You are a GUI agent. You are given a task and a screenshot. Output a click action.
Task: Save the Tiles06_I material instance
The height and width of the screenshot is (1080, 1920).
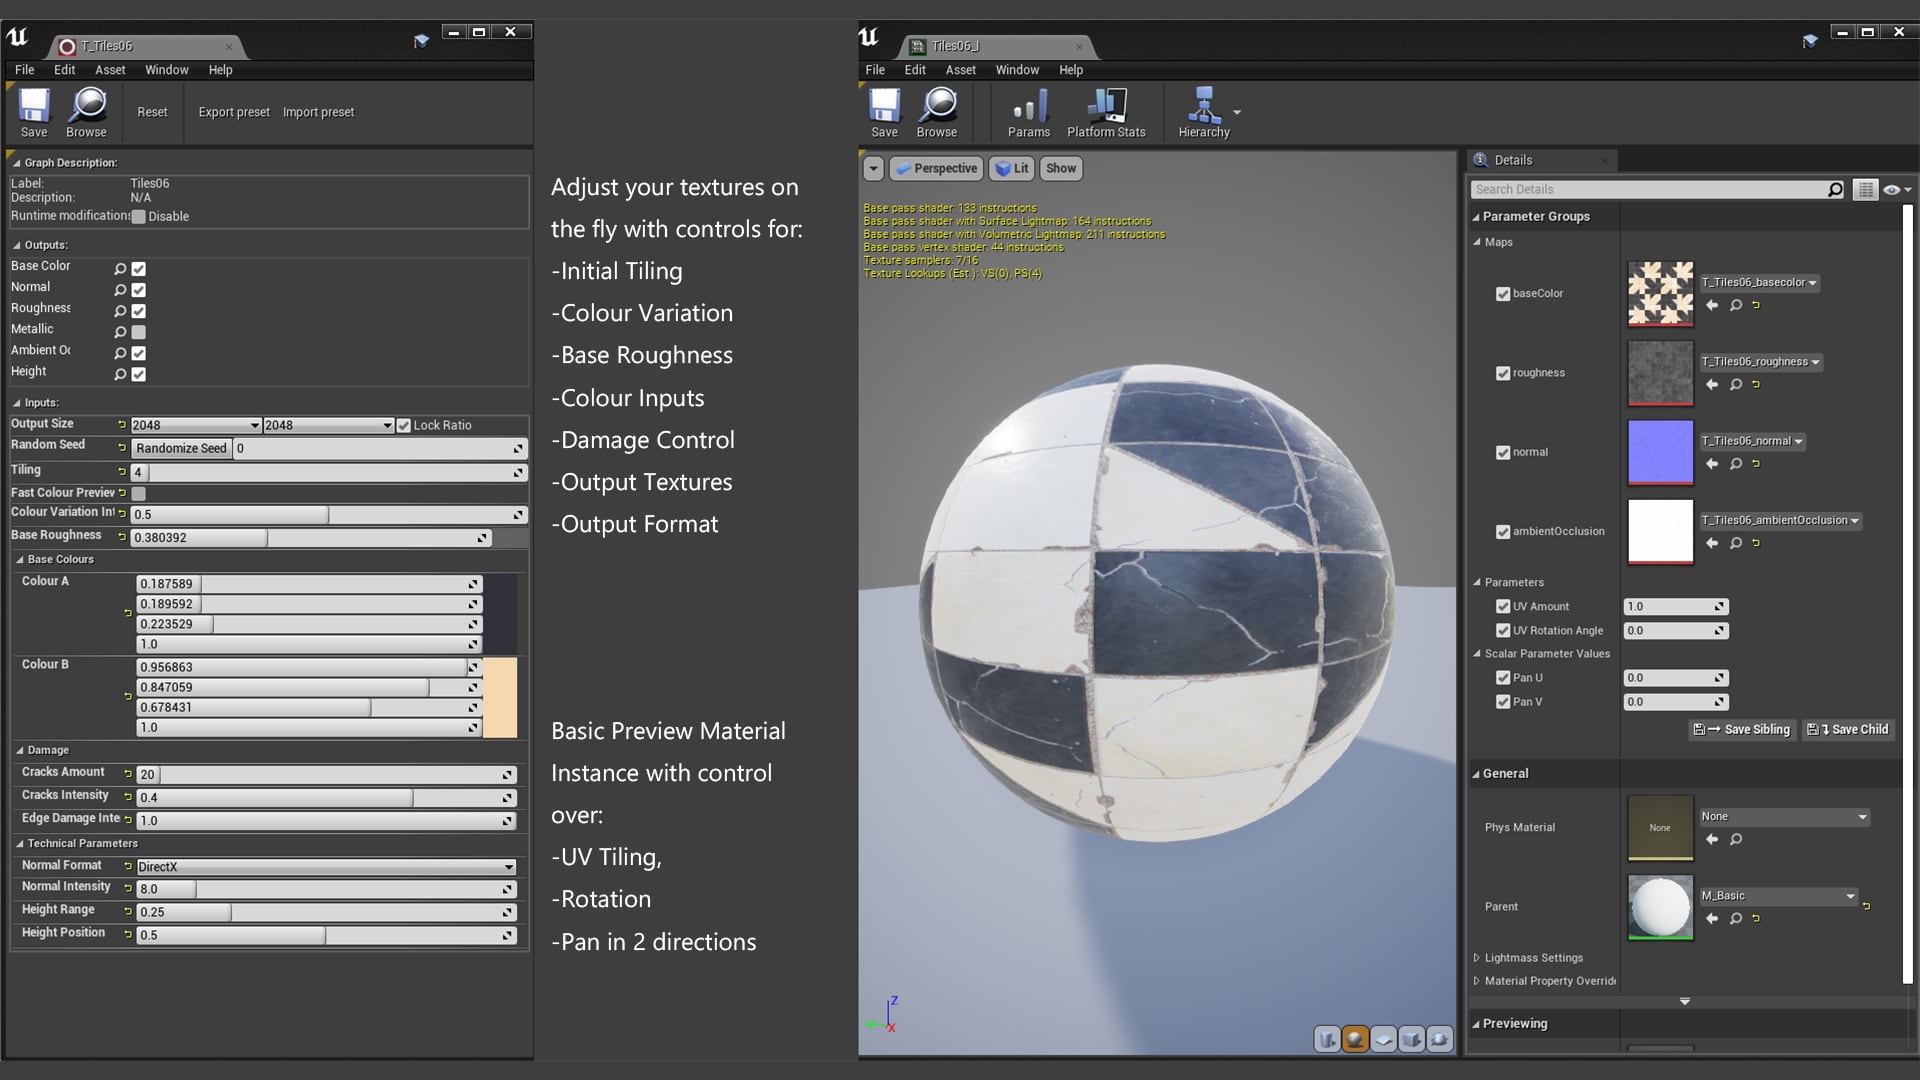click(883, 111)
